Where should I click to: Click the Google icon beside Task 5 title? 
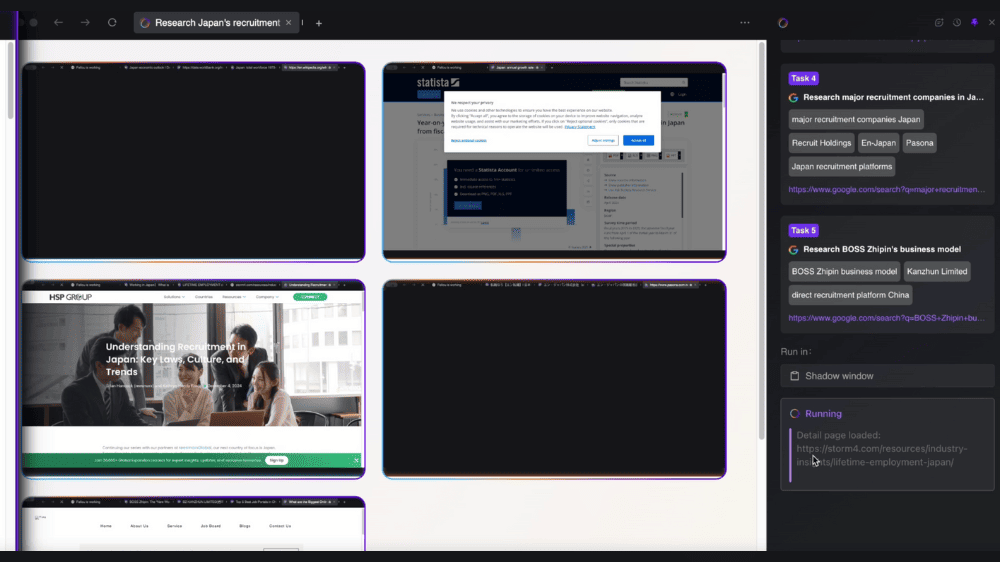click(x=793, y=249)
